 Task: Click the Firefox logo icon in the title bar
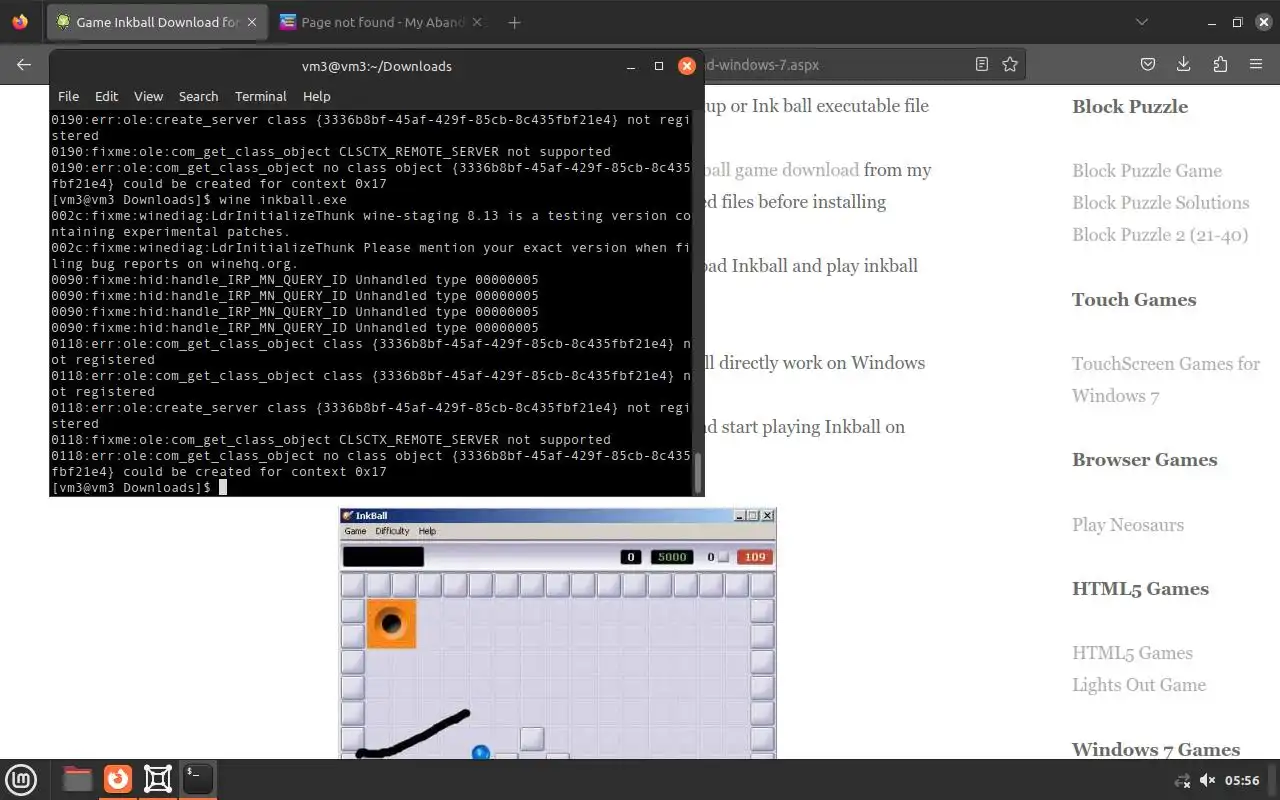(x=20, y=22)
